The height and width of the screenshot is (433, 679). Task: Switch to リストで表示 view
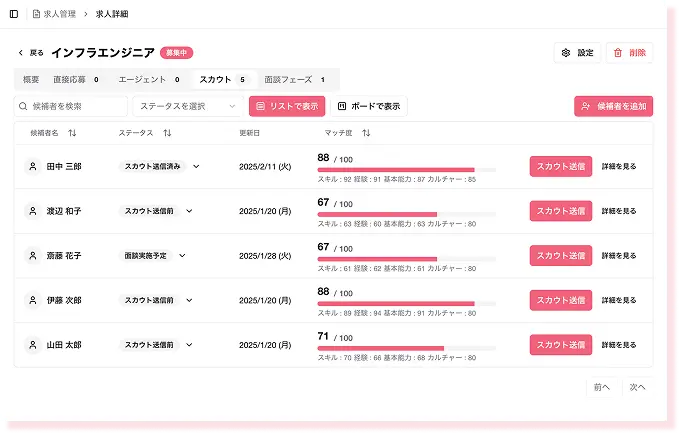[x=287, y=106]
